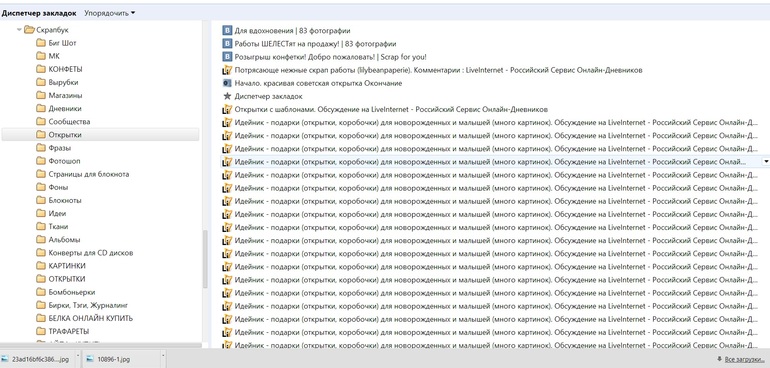
Task: Select the Открытки folder in tree
Action: point(100,135)
